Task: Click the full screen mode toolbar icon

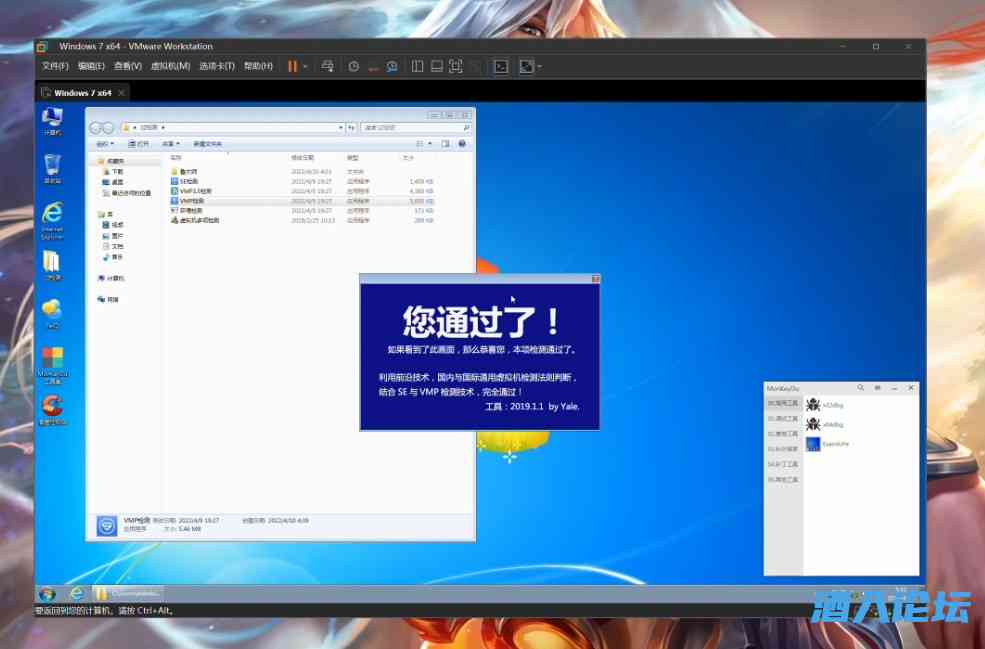Action: (x=456, y=67)
